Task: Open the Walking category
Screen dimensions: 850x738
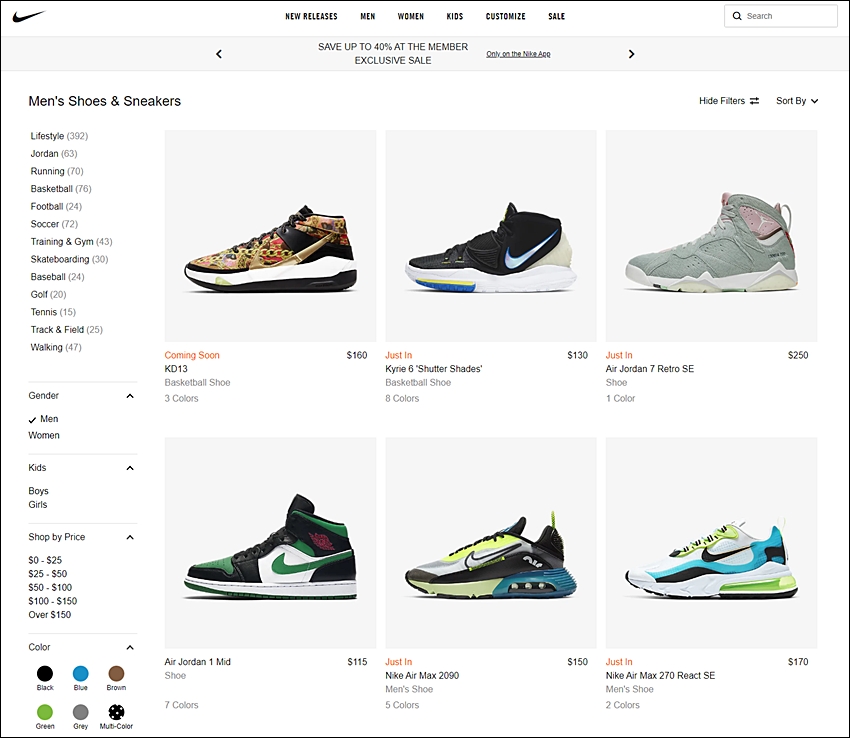Action: point(56,348)
